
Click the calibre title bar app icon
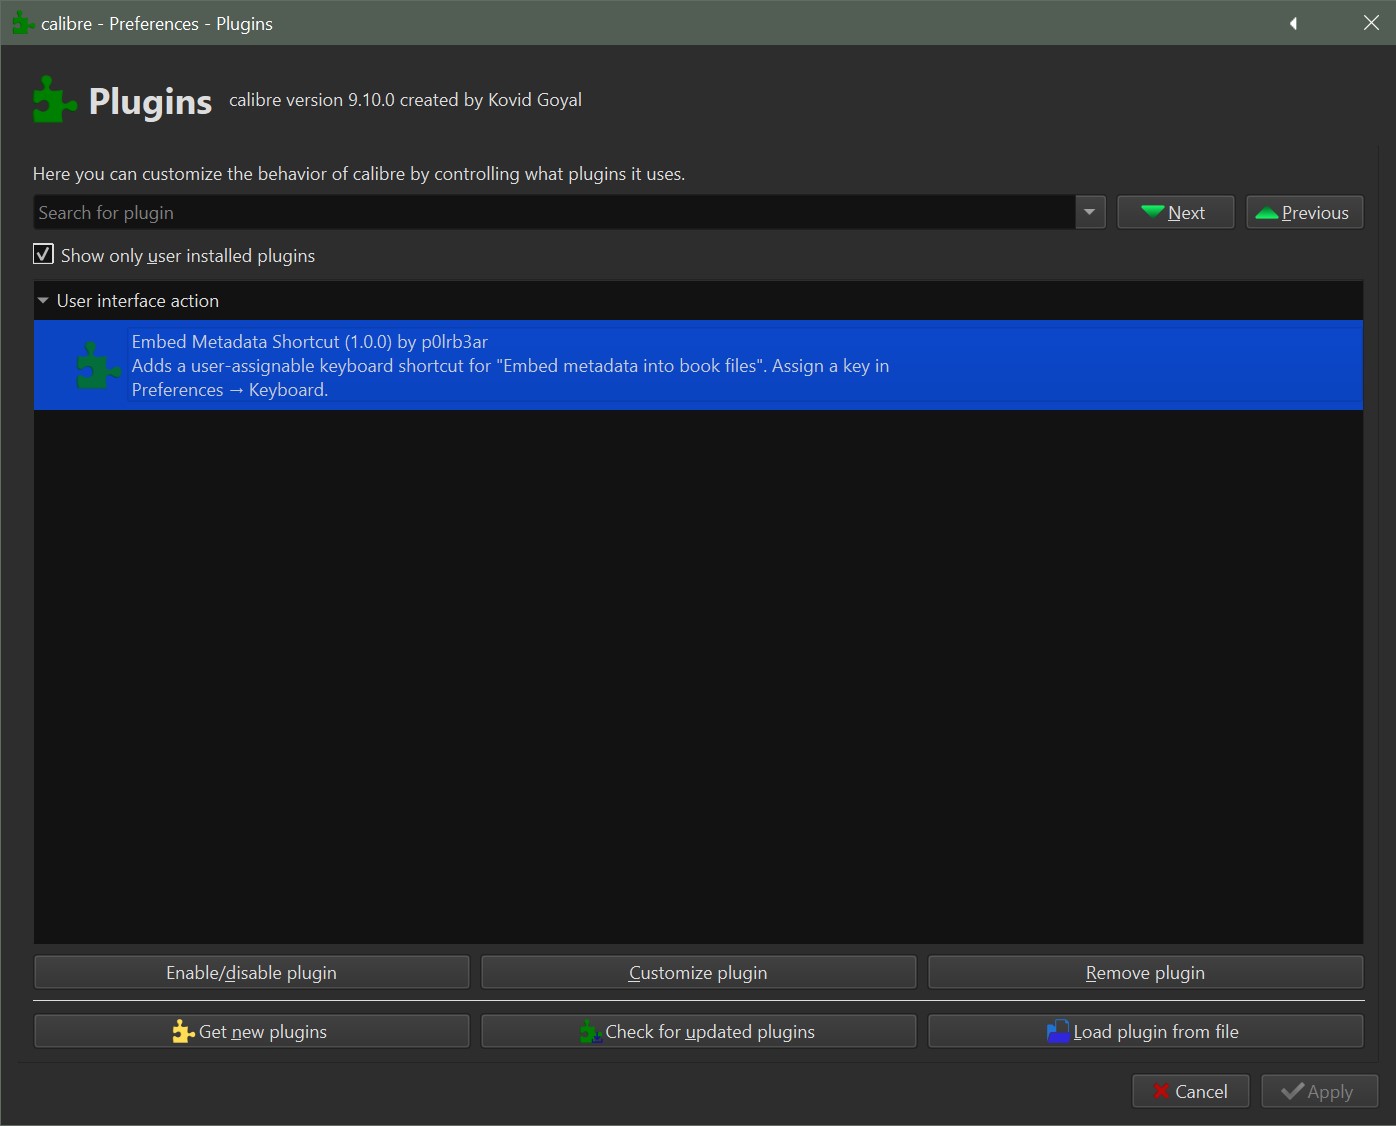pyautogui.click(x=22, y=23)
